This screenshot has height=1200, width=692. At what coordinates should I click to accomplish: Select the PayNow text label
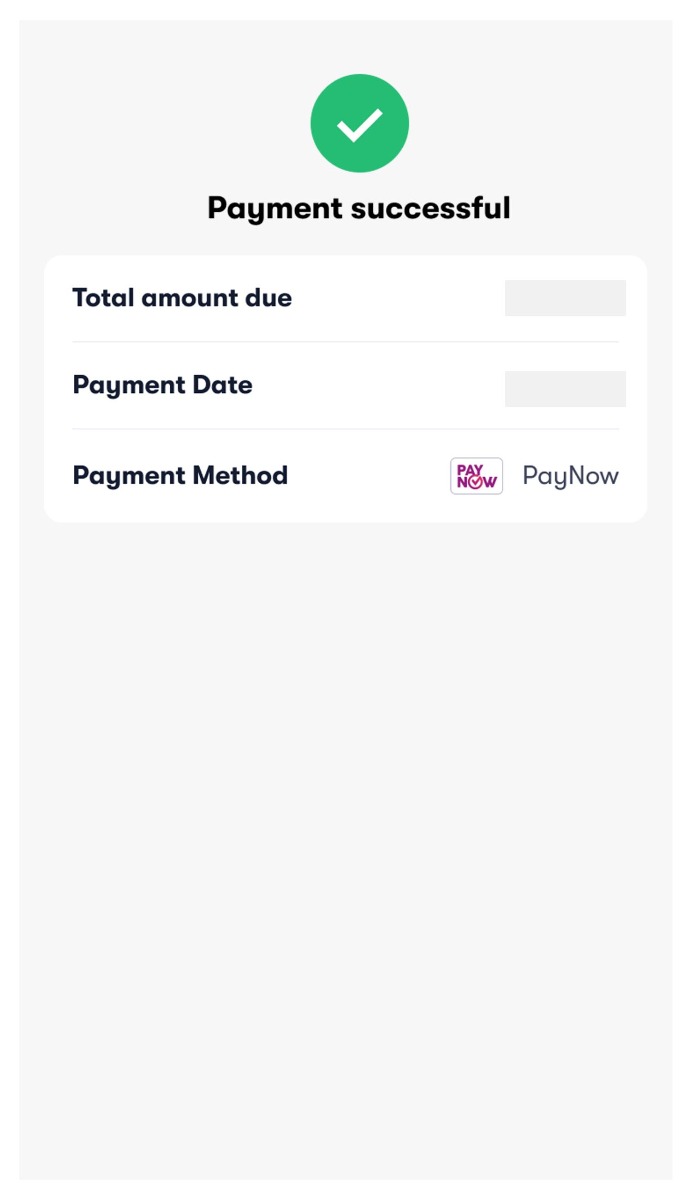tap(570, 475)
